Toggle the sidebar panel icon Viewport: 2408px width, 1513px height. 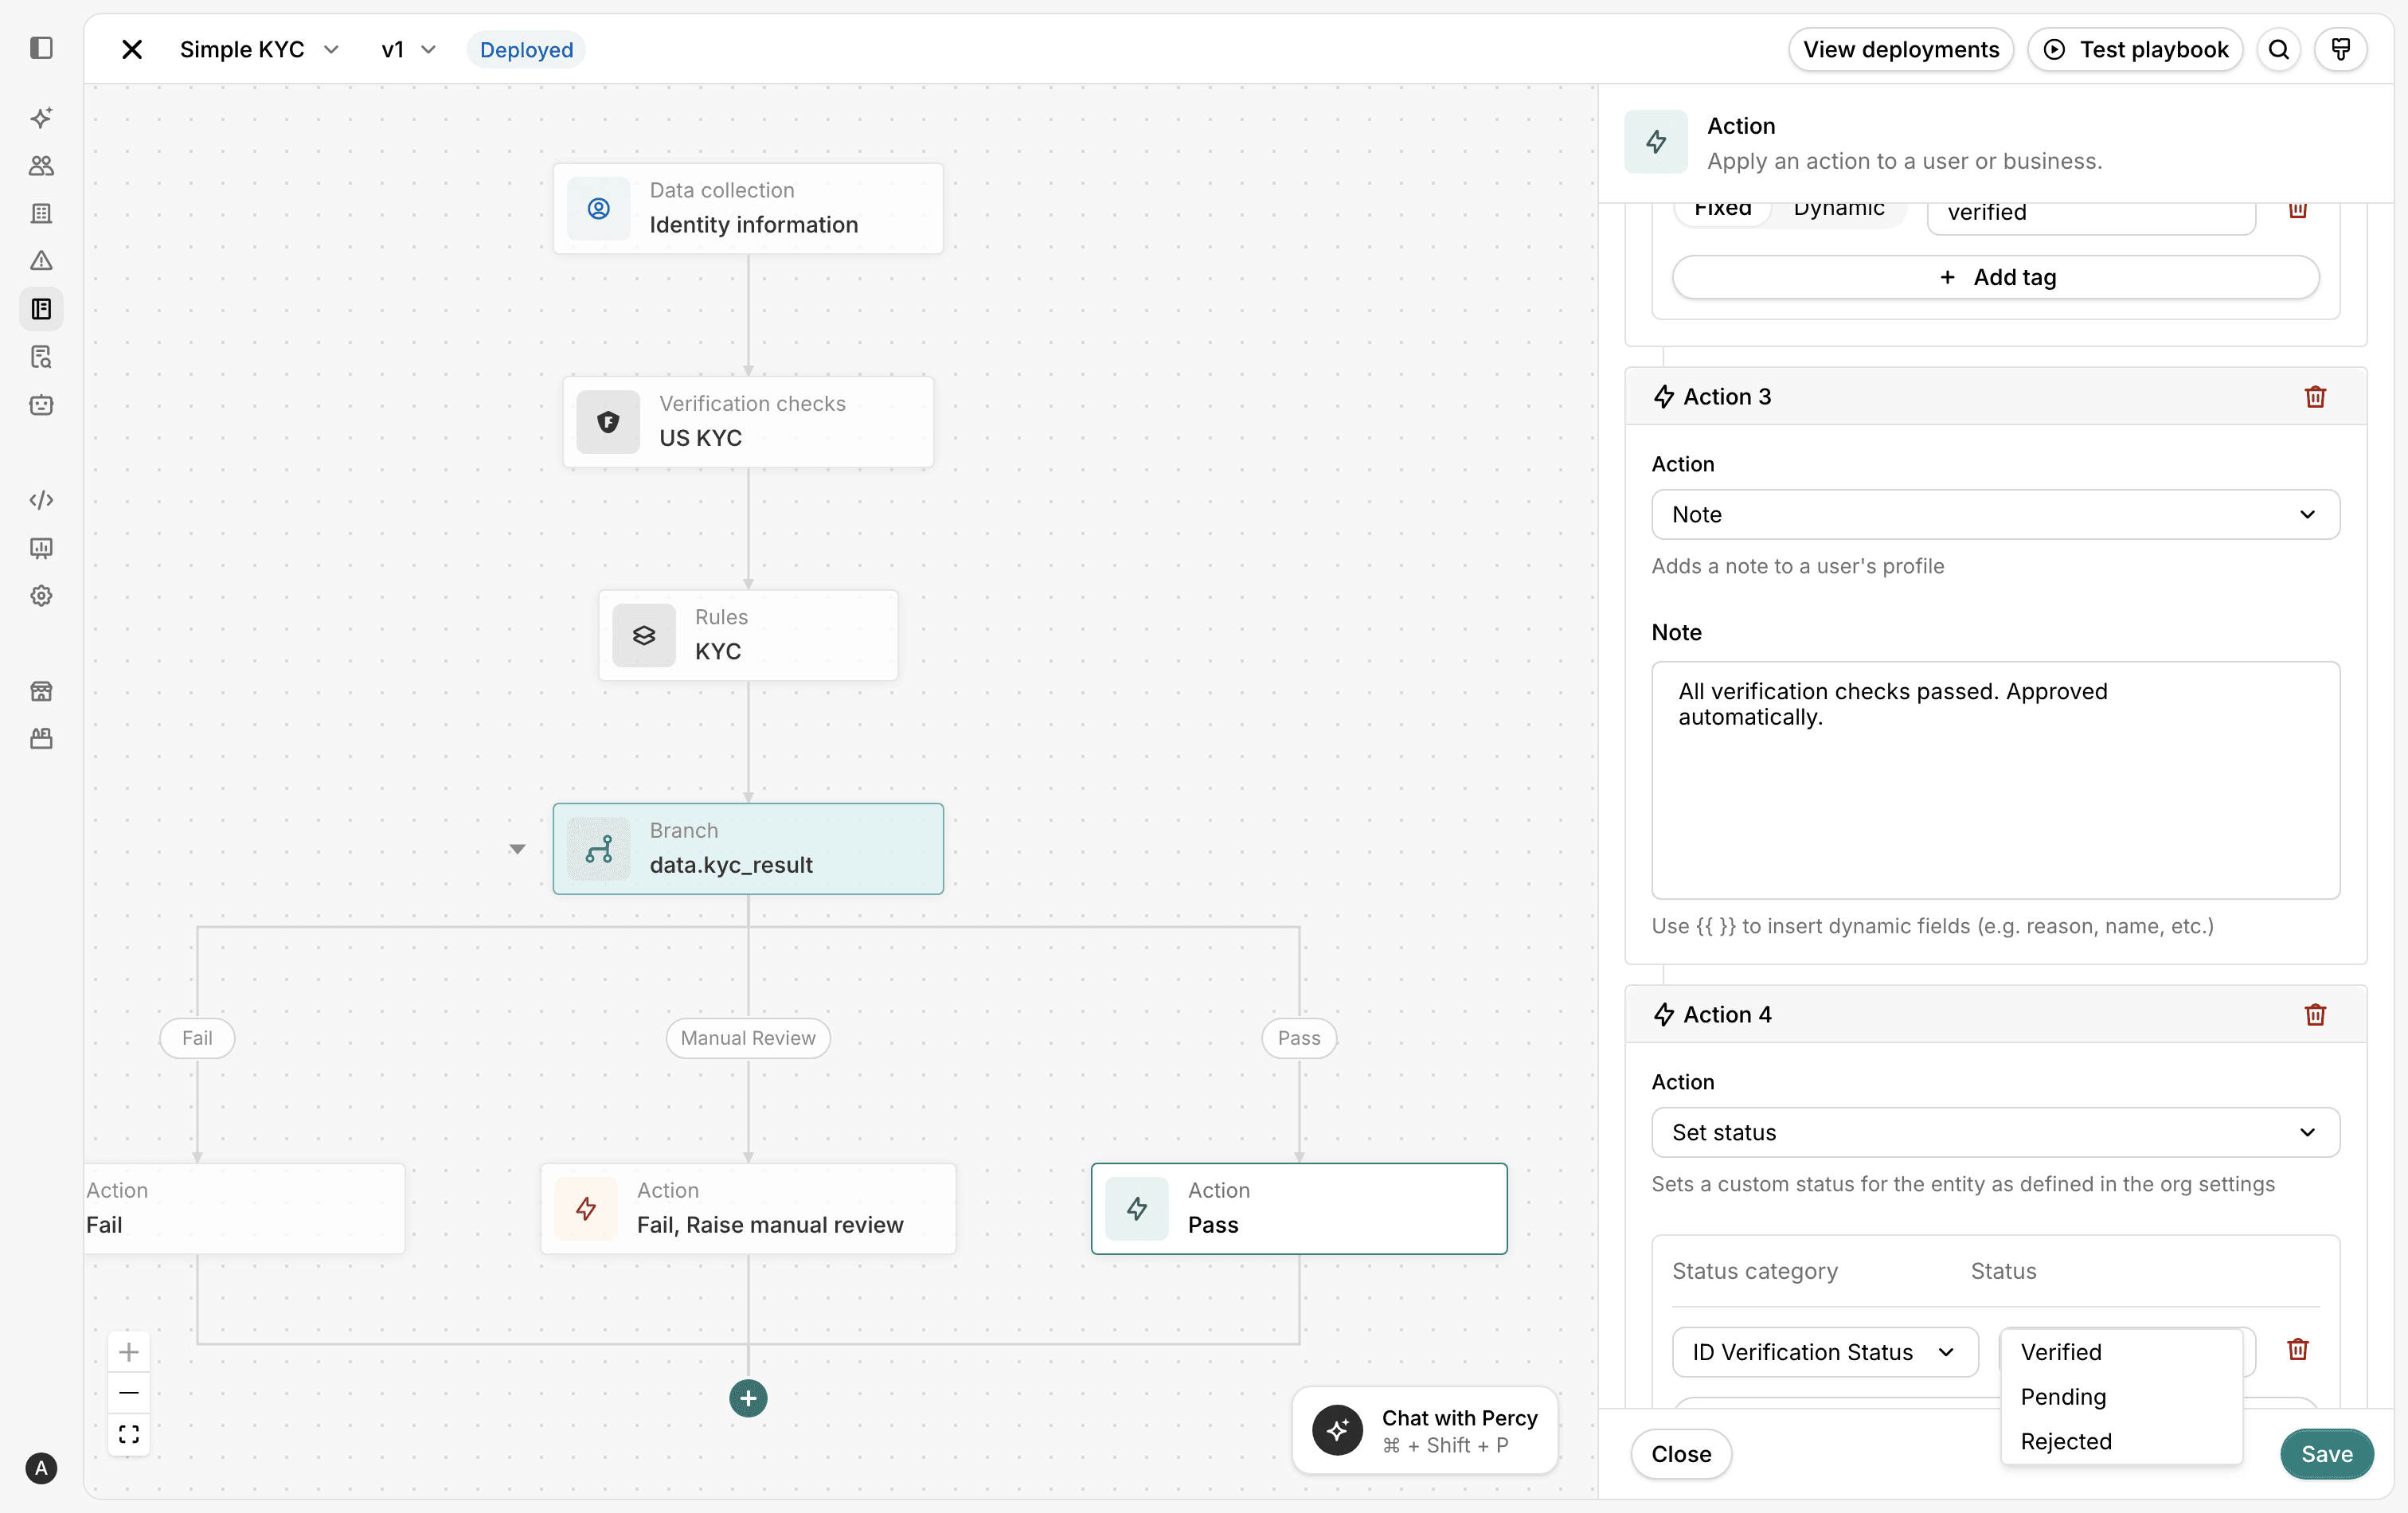(x=41, y=48)
